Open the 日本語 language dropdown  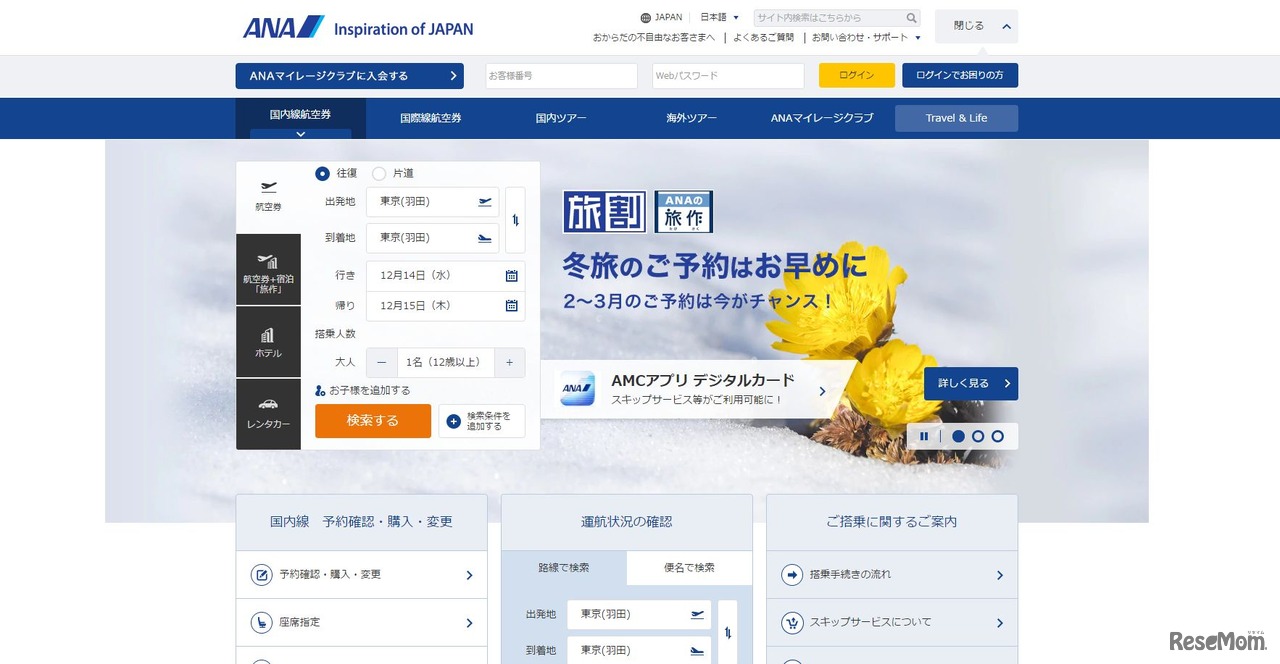point(719,17)
